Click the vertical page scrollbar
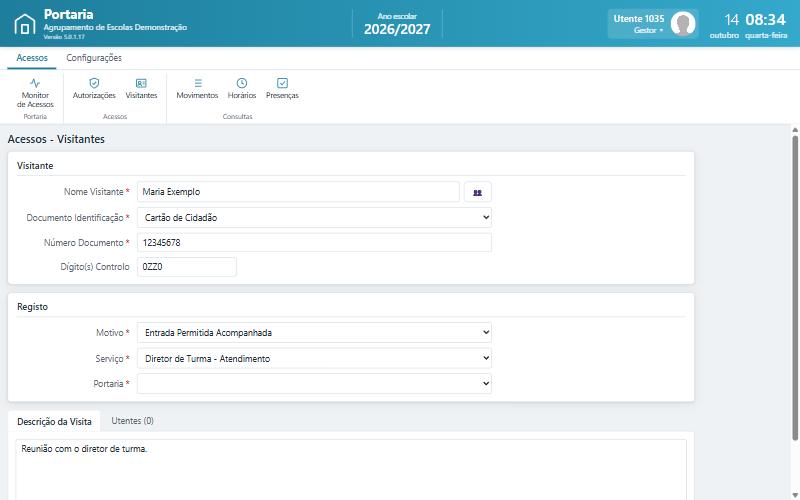The width and height of the screenshot is (800, 500). pos(795,287)
